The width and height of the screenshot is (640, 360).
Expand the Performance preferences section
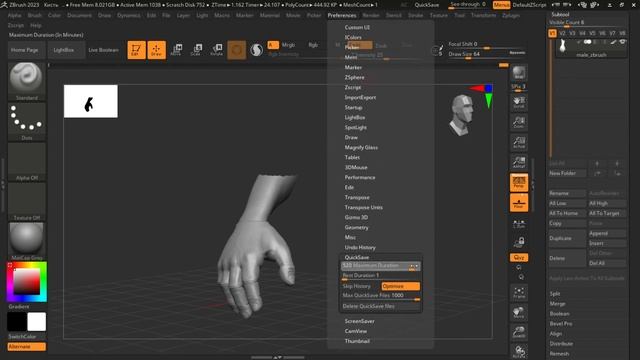(x=360, y=178)
